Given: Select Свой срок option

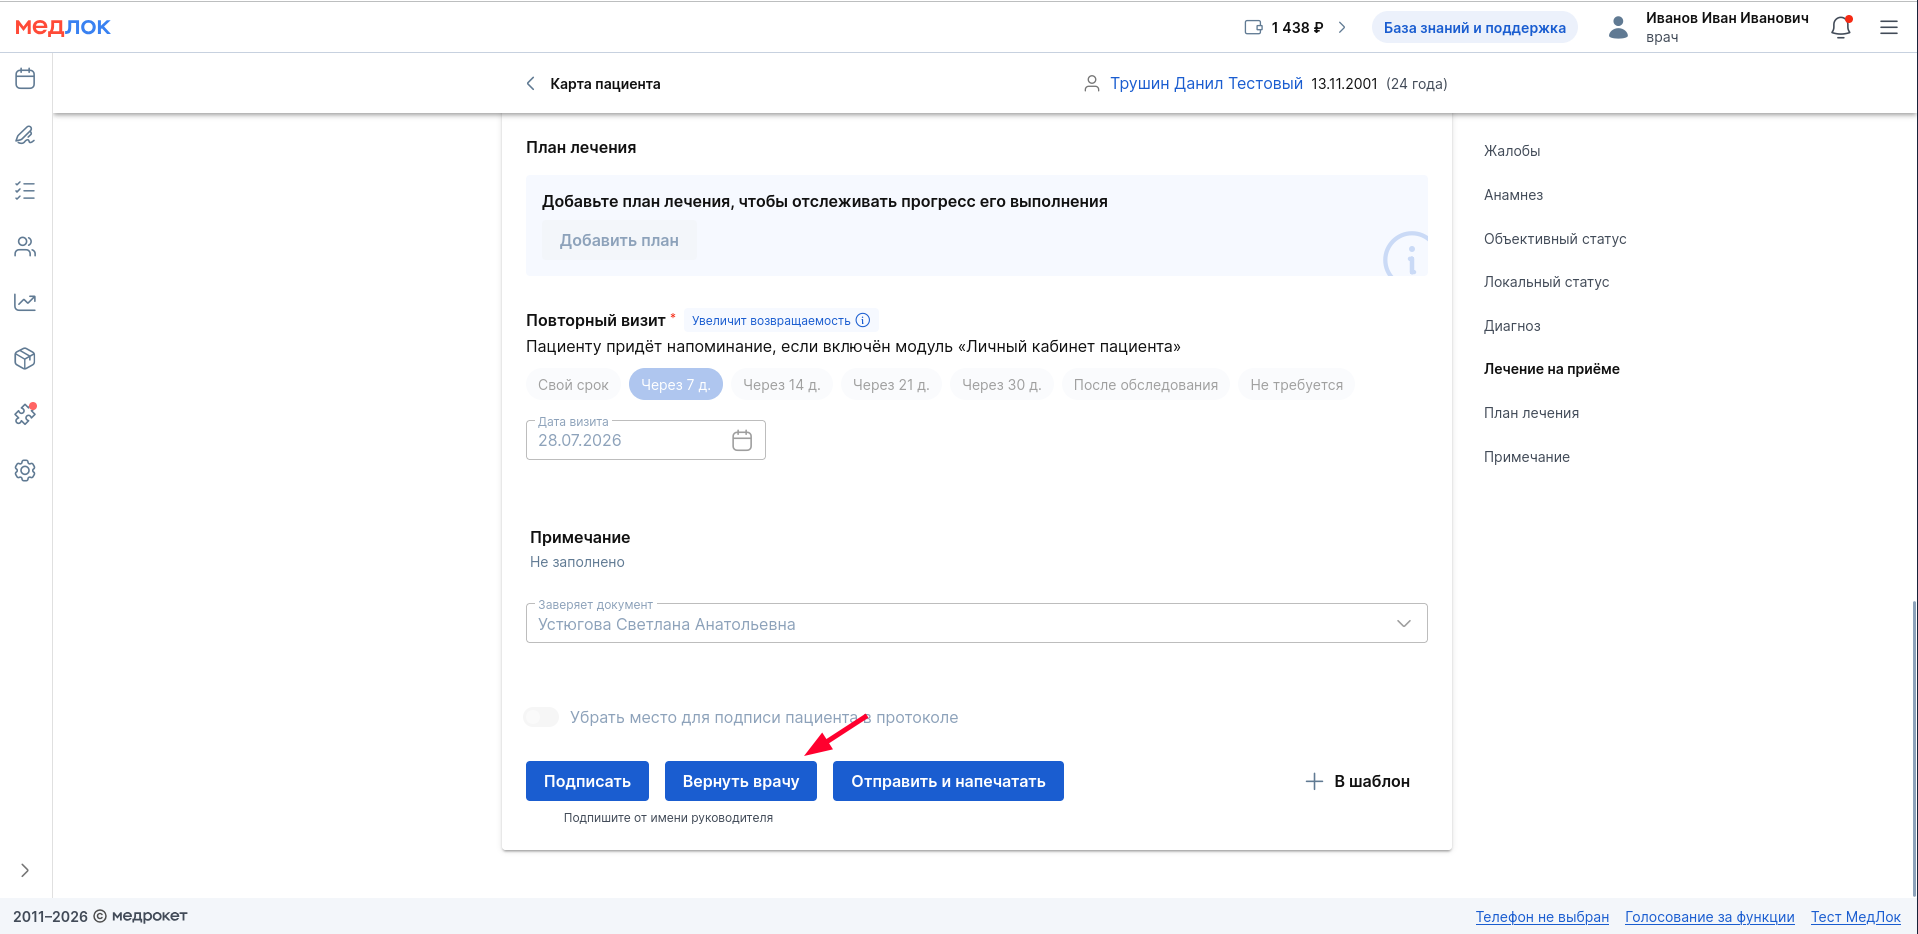Looking at the screenshot, I should coord(573,385).
